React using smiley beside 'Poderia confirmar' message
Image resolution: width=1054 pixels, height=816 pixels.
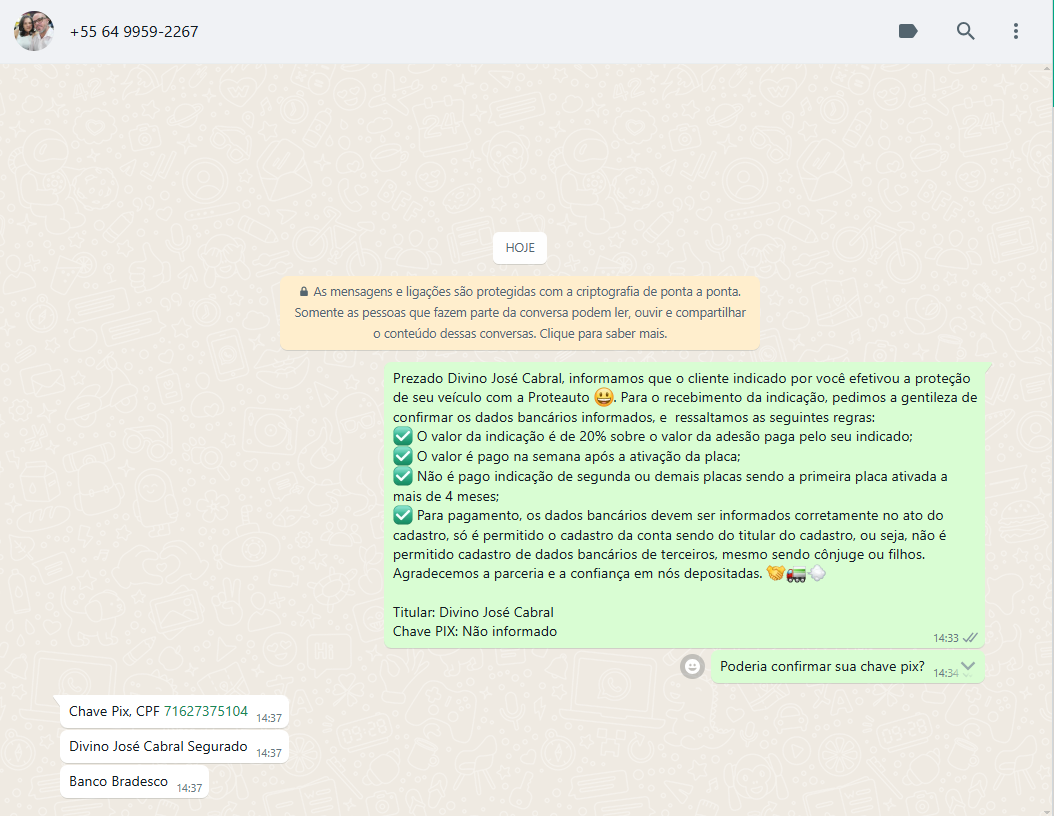tap(692, 666)
